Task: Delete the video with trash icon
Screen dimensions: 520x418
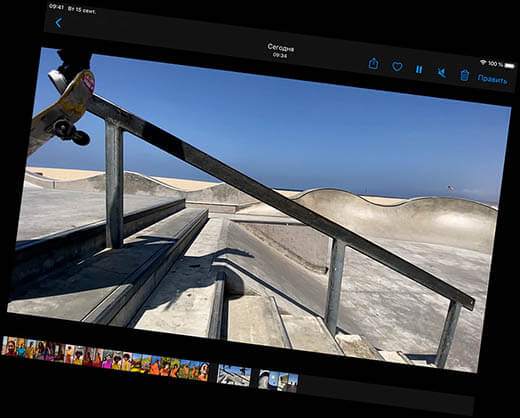Action: 465,75
